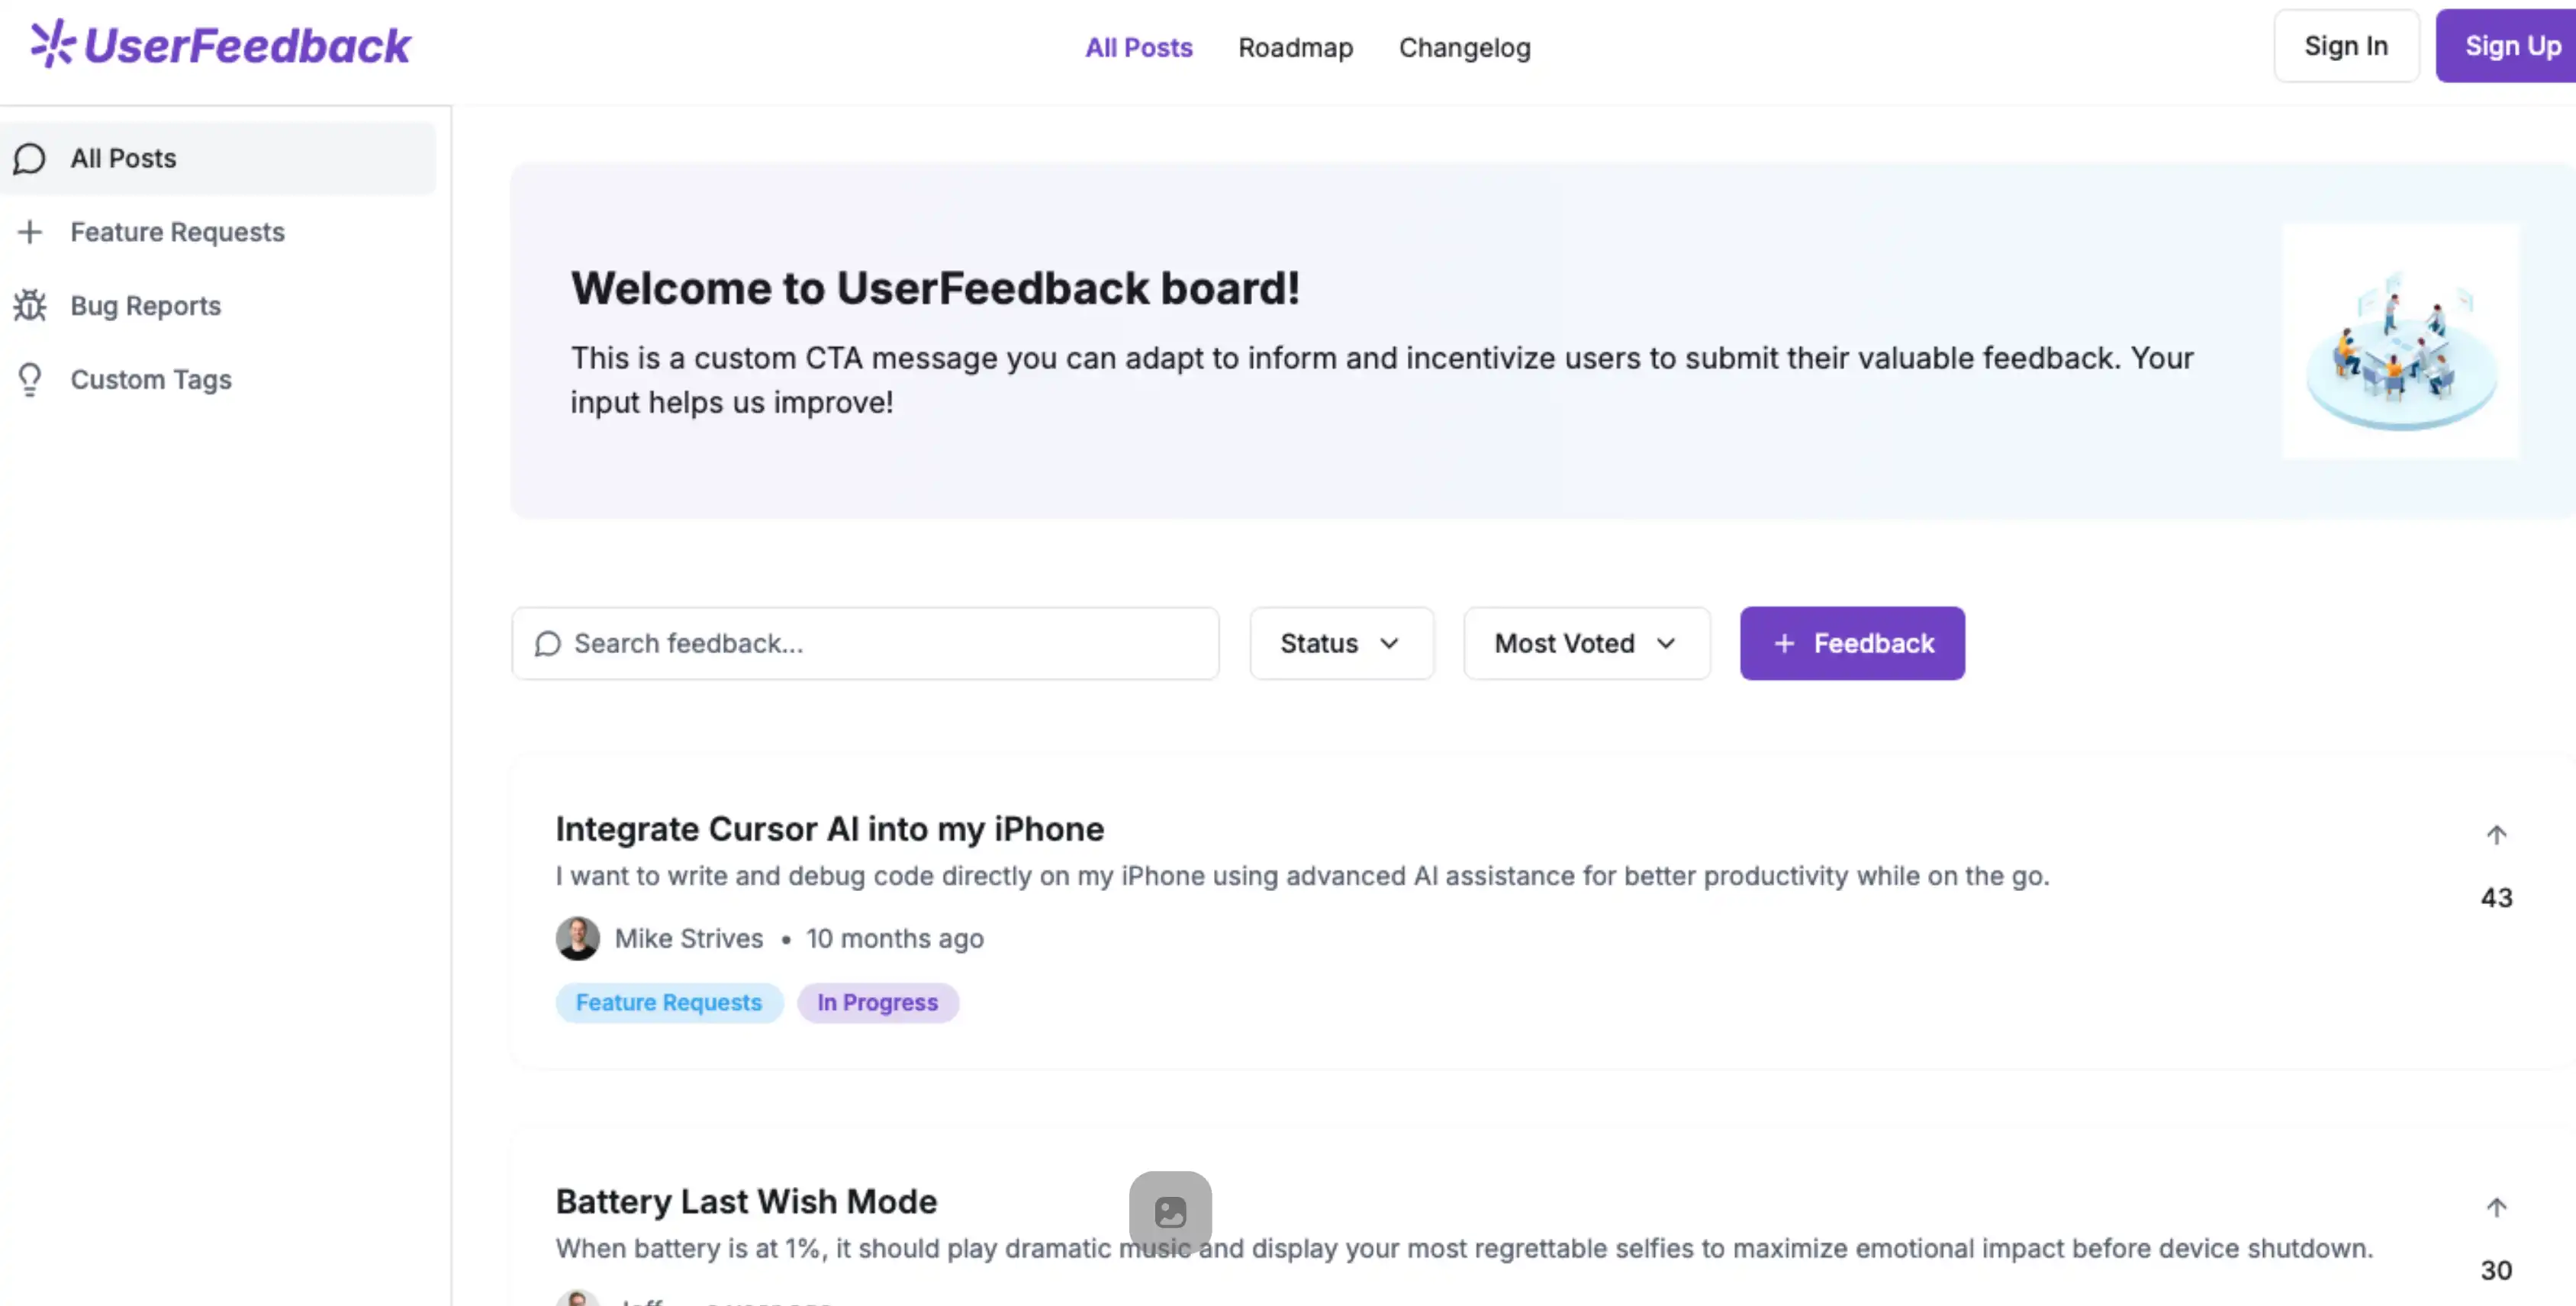The height and width of the screenshot is (1306, 2576).
Task: Click the bug icon beside Bug Reports
Action: (30, 306)
